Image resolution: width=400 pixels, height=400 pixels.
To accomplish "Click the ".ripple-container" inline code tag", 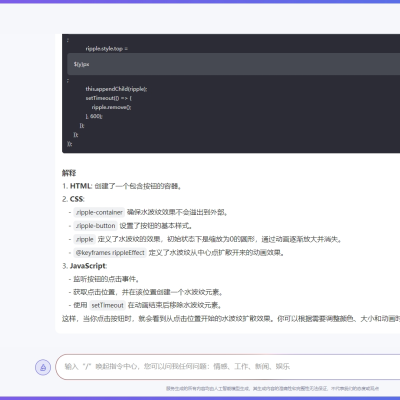I will [x=99, y=212].
